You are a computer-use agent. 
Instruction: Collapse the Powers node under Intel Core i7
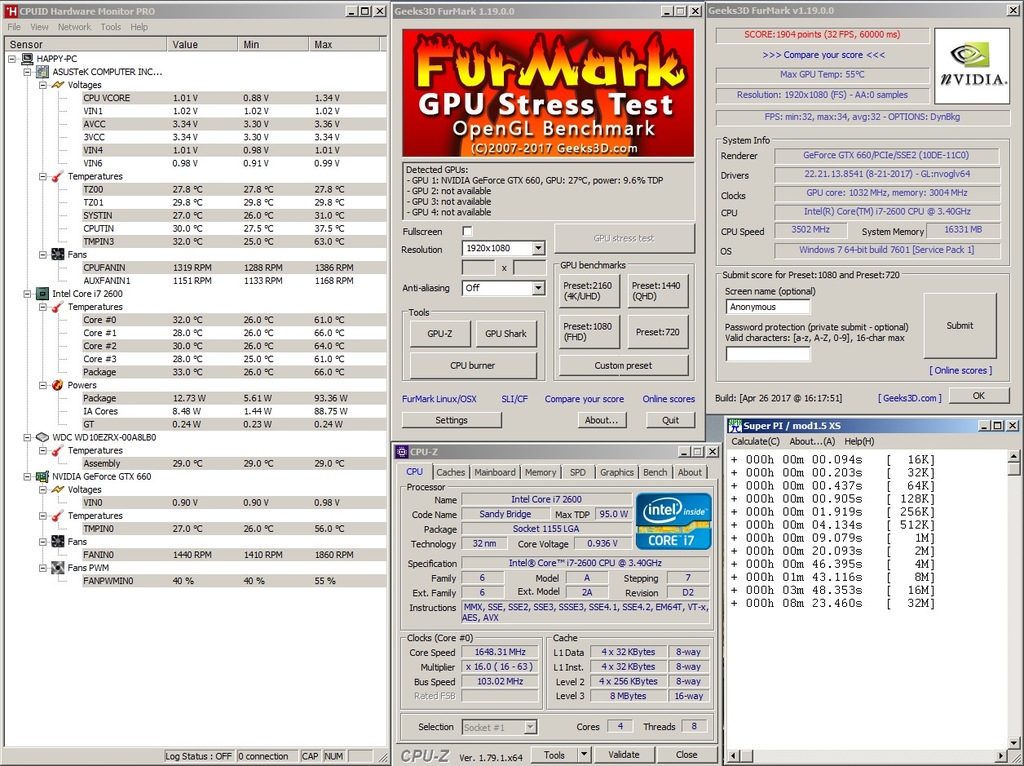pyautogui.click(x=43, y=385)
